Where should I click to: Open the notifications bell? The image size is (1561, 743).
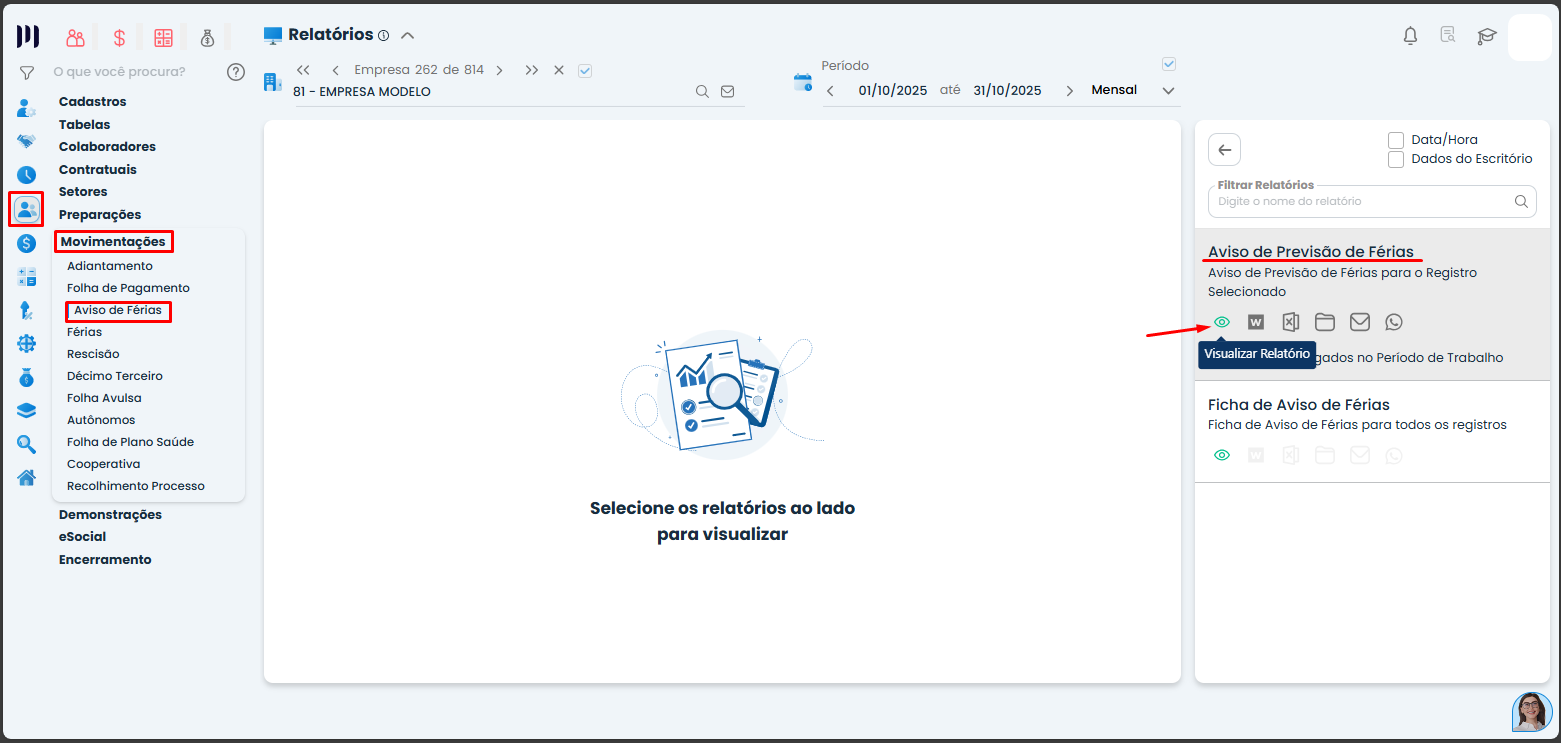[1410, 36]
